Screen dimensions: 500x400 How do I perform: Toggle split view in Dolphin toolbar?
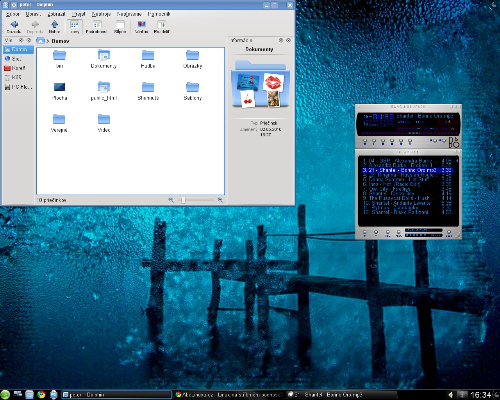click(x=162, y=27)
